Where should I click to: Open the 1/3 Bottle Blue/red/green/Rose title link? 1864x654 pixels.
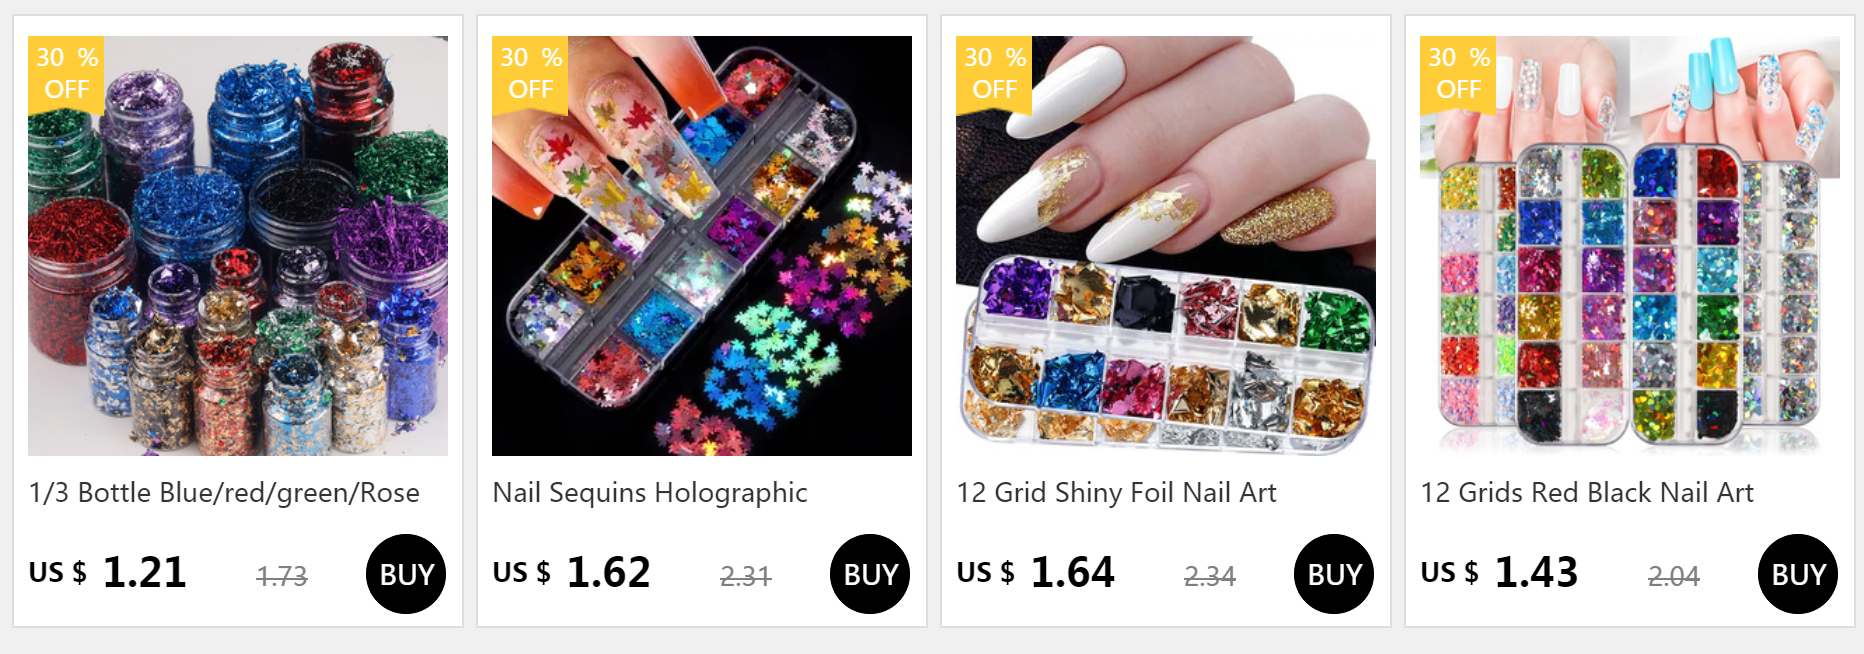pos(224,493)
